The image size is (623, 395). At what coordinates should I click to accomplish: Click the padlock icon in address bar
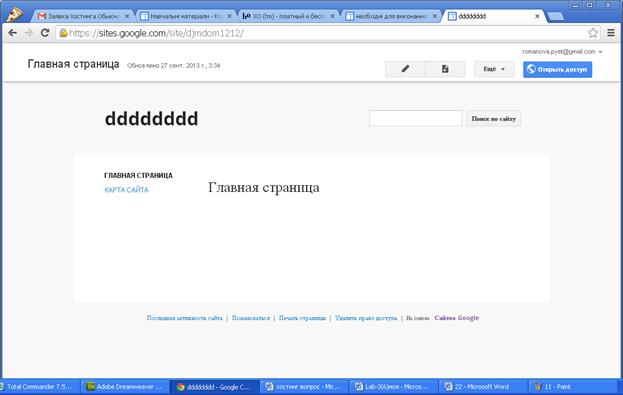63,33
